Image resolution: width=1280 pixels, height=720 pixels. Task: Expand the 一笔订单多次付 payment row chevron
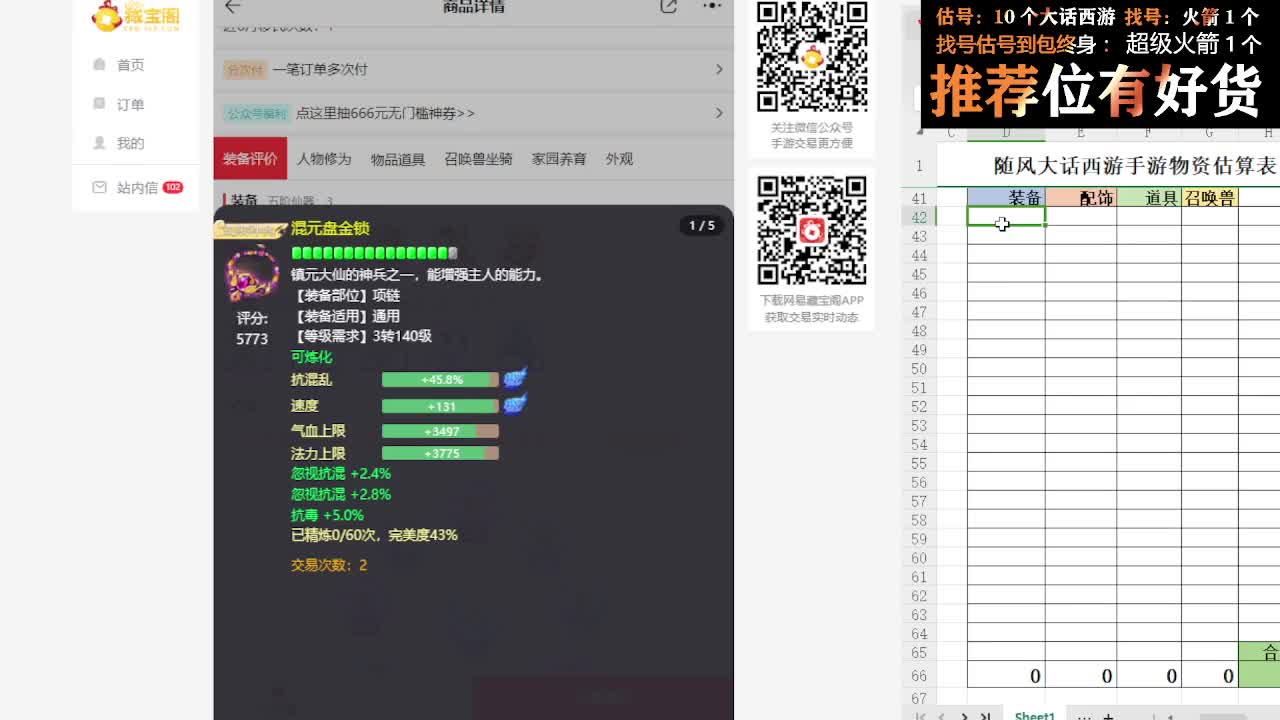tap(718, 71)
